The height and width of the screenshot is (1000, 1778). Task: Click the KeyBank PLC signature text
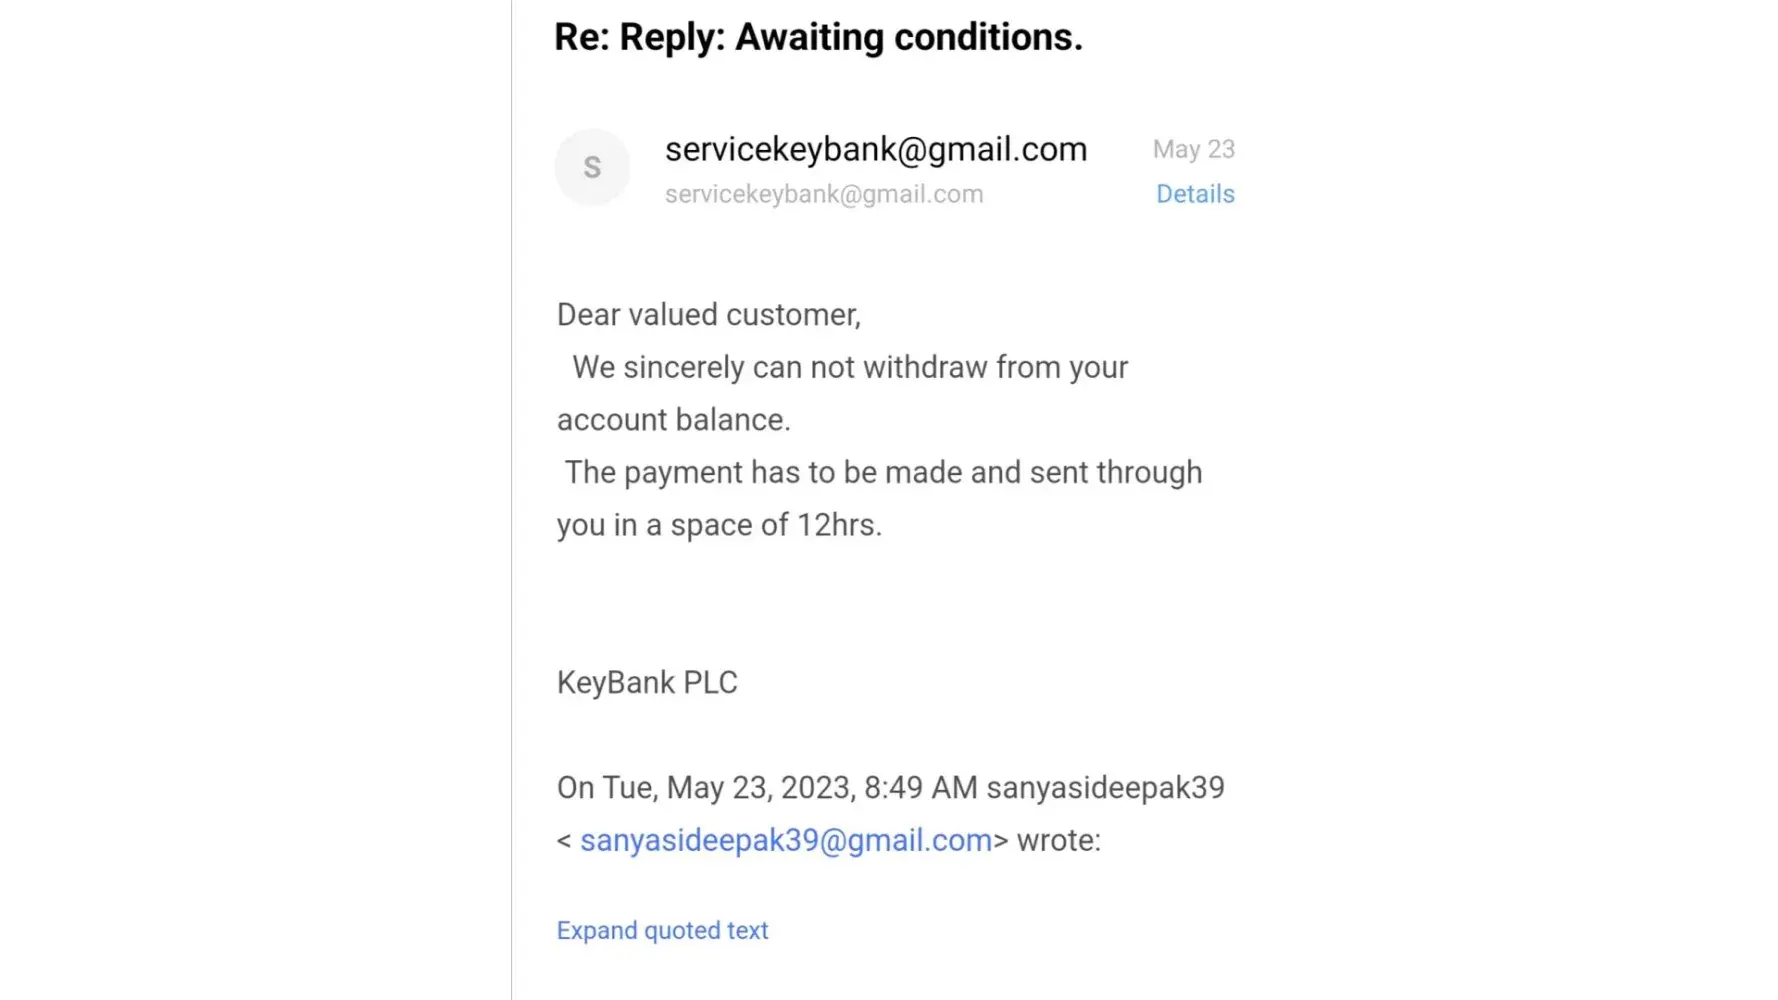647,682
